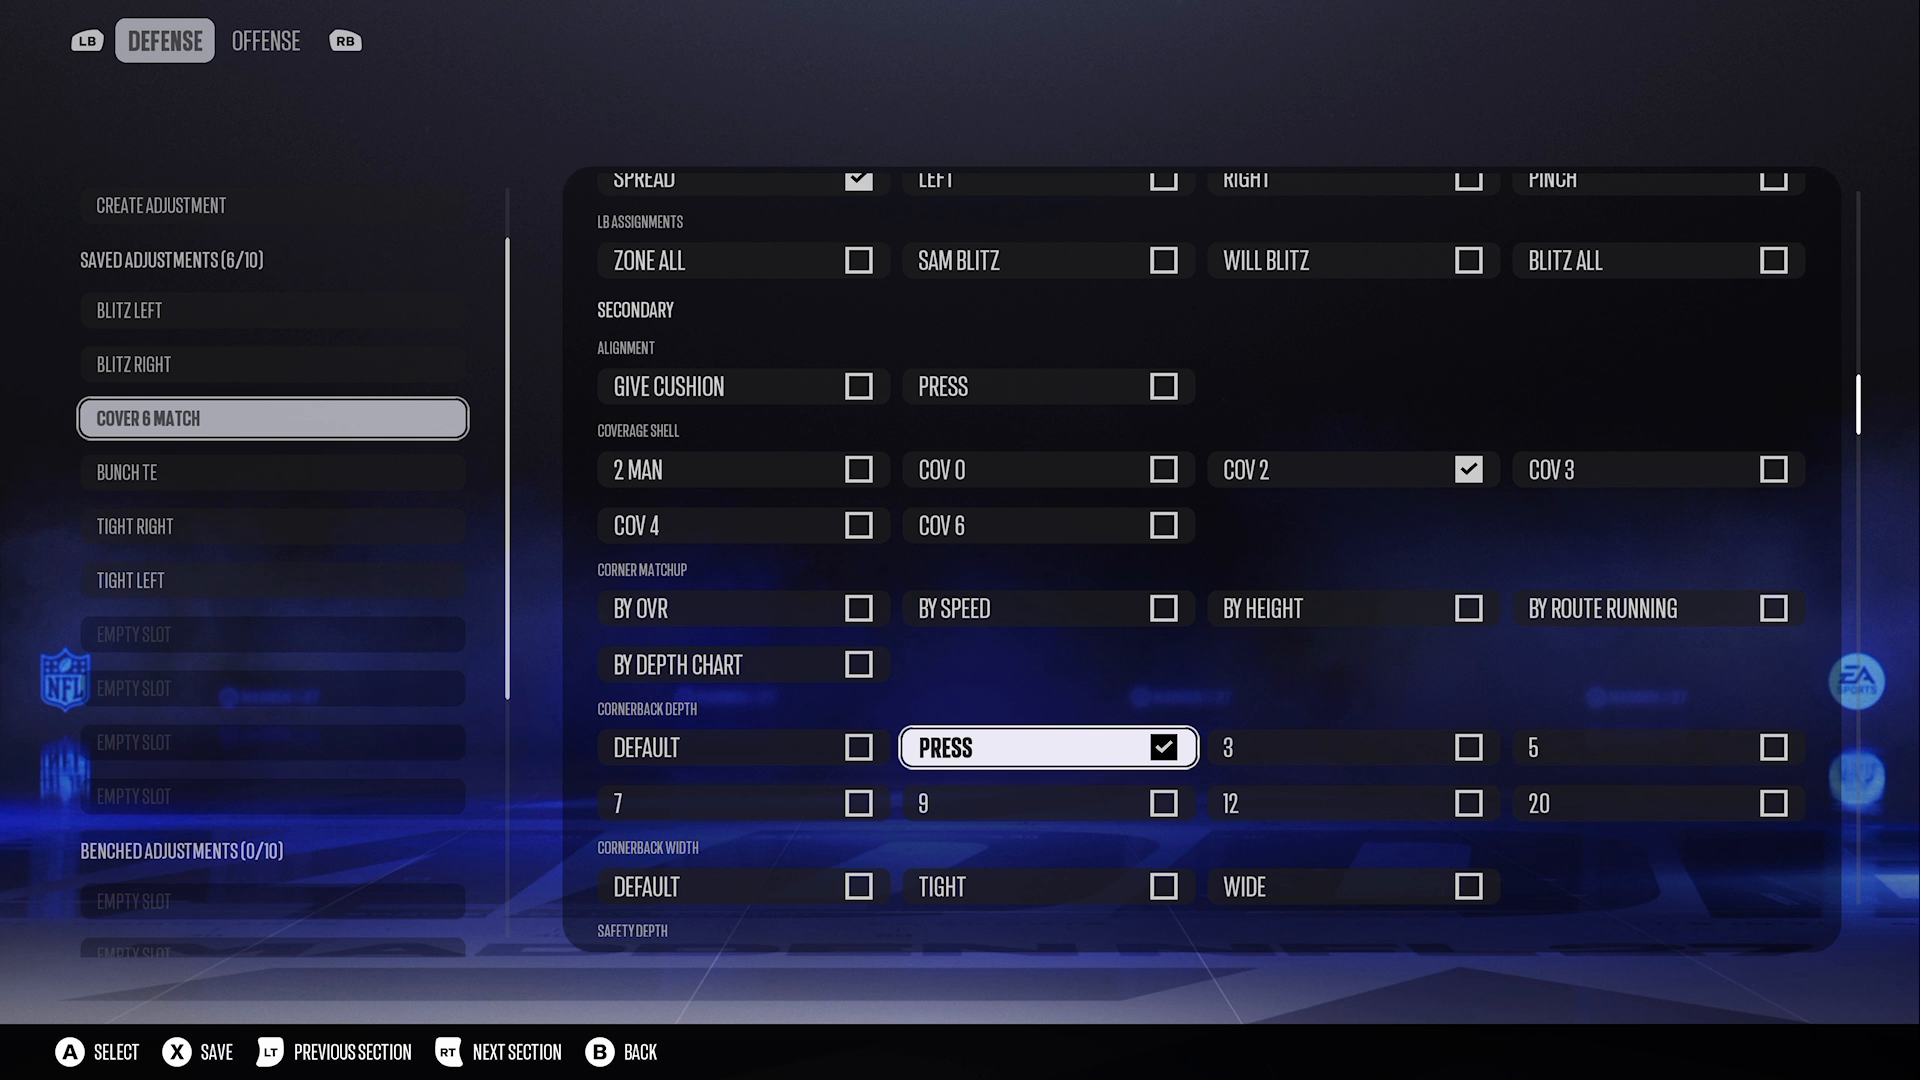The height and width of the screenshot is (1080, 1920).
Task: Click the Next Section label
Action: pyautogui.click(x=517, y=1052)
